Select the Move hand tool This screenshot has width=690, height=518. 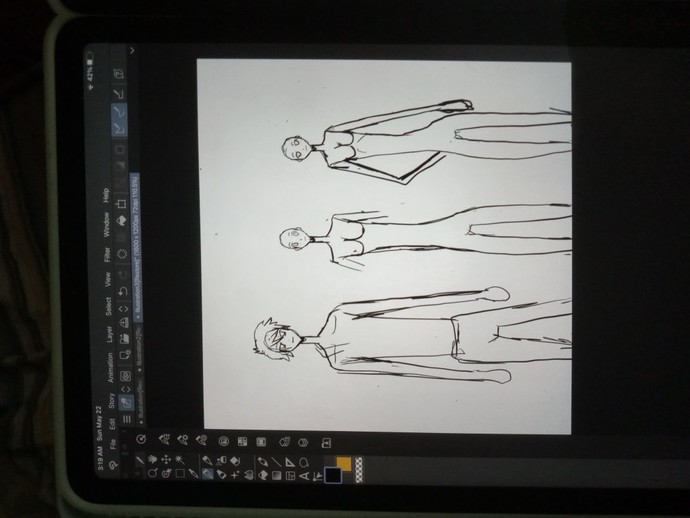click(152, 460)
